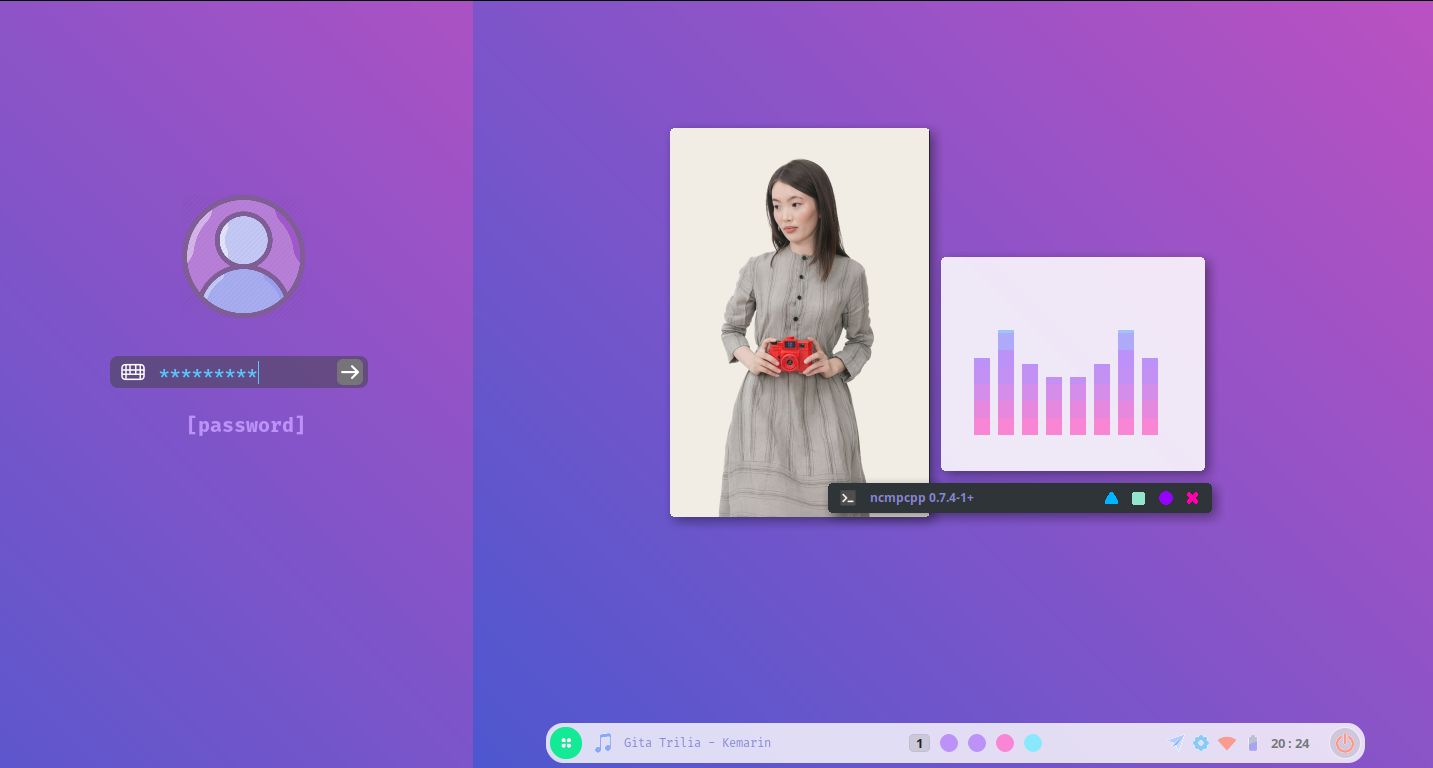The height and width of the screenshot is (768, 1433).
Task: Open the green app launcher button
Action: coord(566,743)
